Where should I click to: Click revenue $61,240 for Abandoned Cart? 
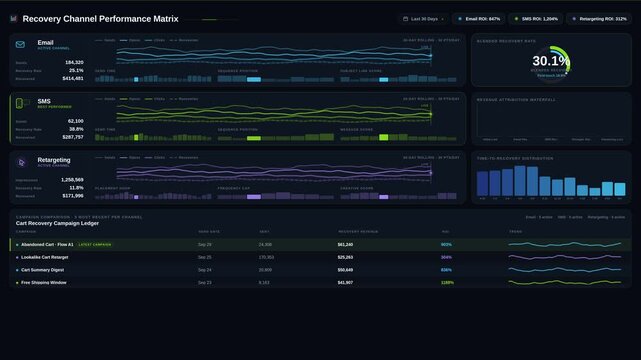click(345, 244)
